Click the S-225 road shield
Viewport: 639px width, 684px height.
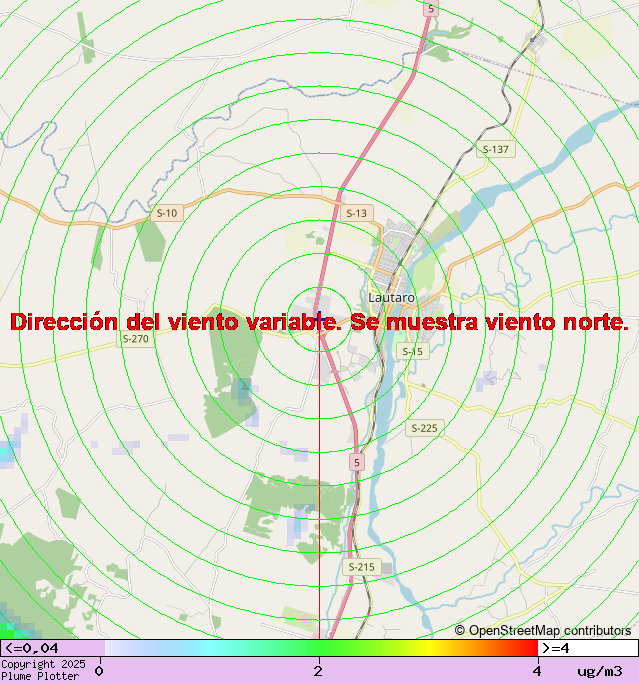point(424,428)
